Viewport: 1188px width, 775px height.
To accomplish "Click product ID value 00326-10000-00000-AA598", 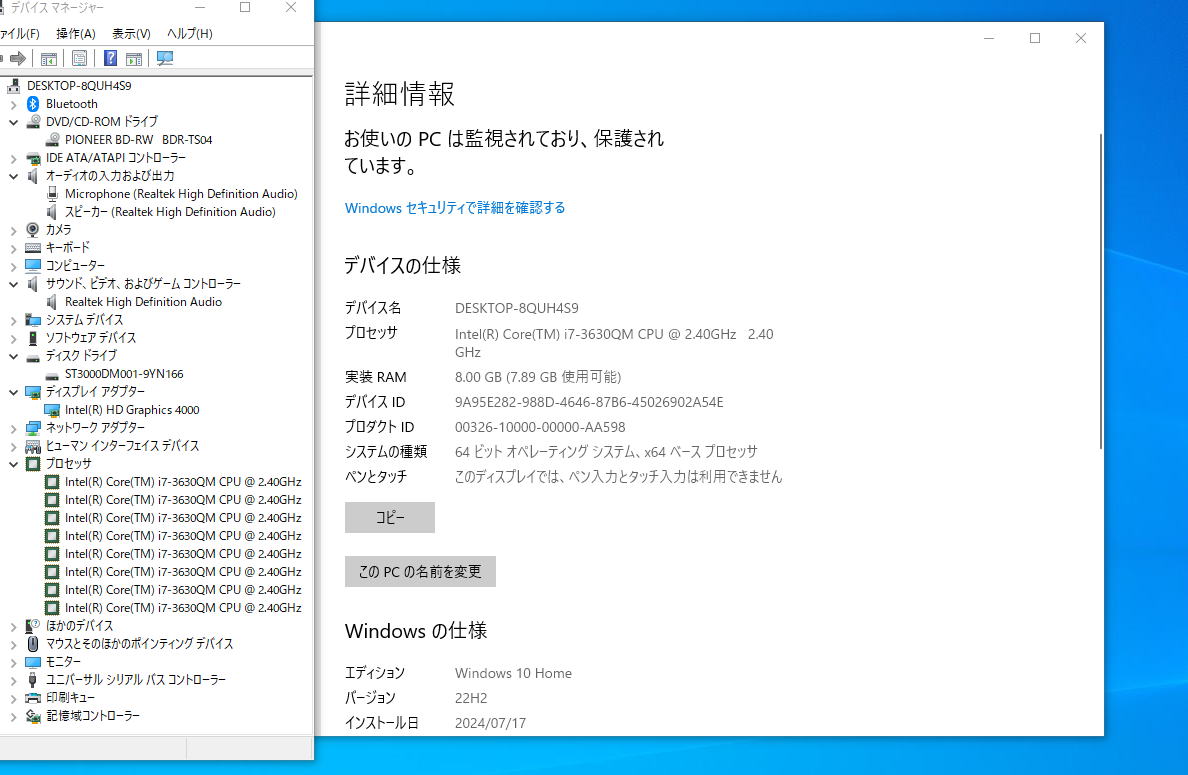I will coord(539,427).
